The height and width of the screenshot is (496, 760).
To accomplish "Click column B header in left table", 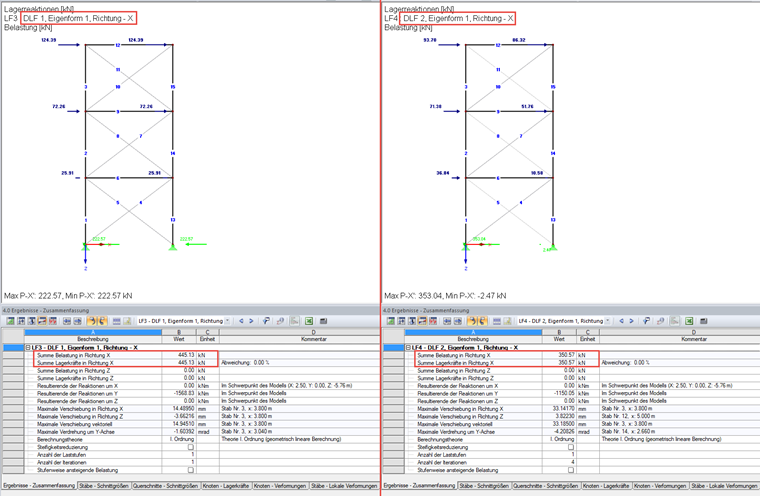I will point(179,333).
